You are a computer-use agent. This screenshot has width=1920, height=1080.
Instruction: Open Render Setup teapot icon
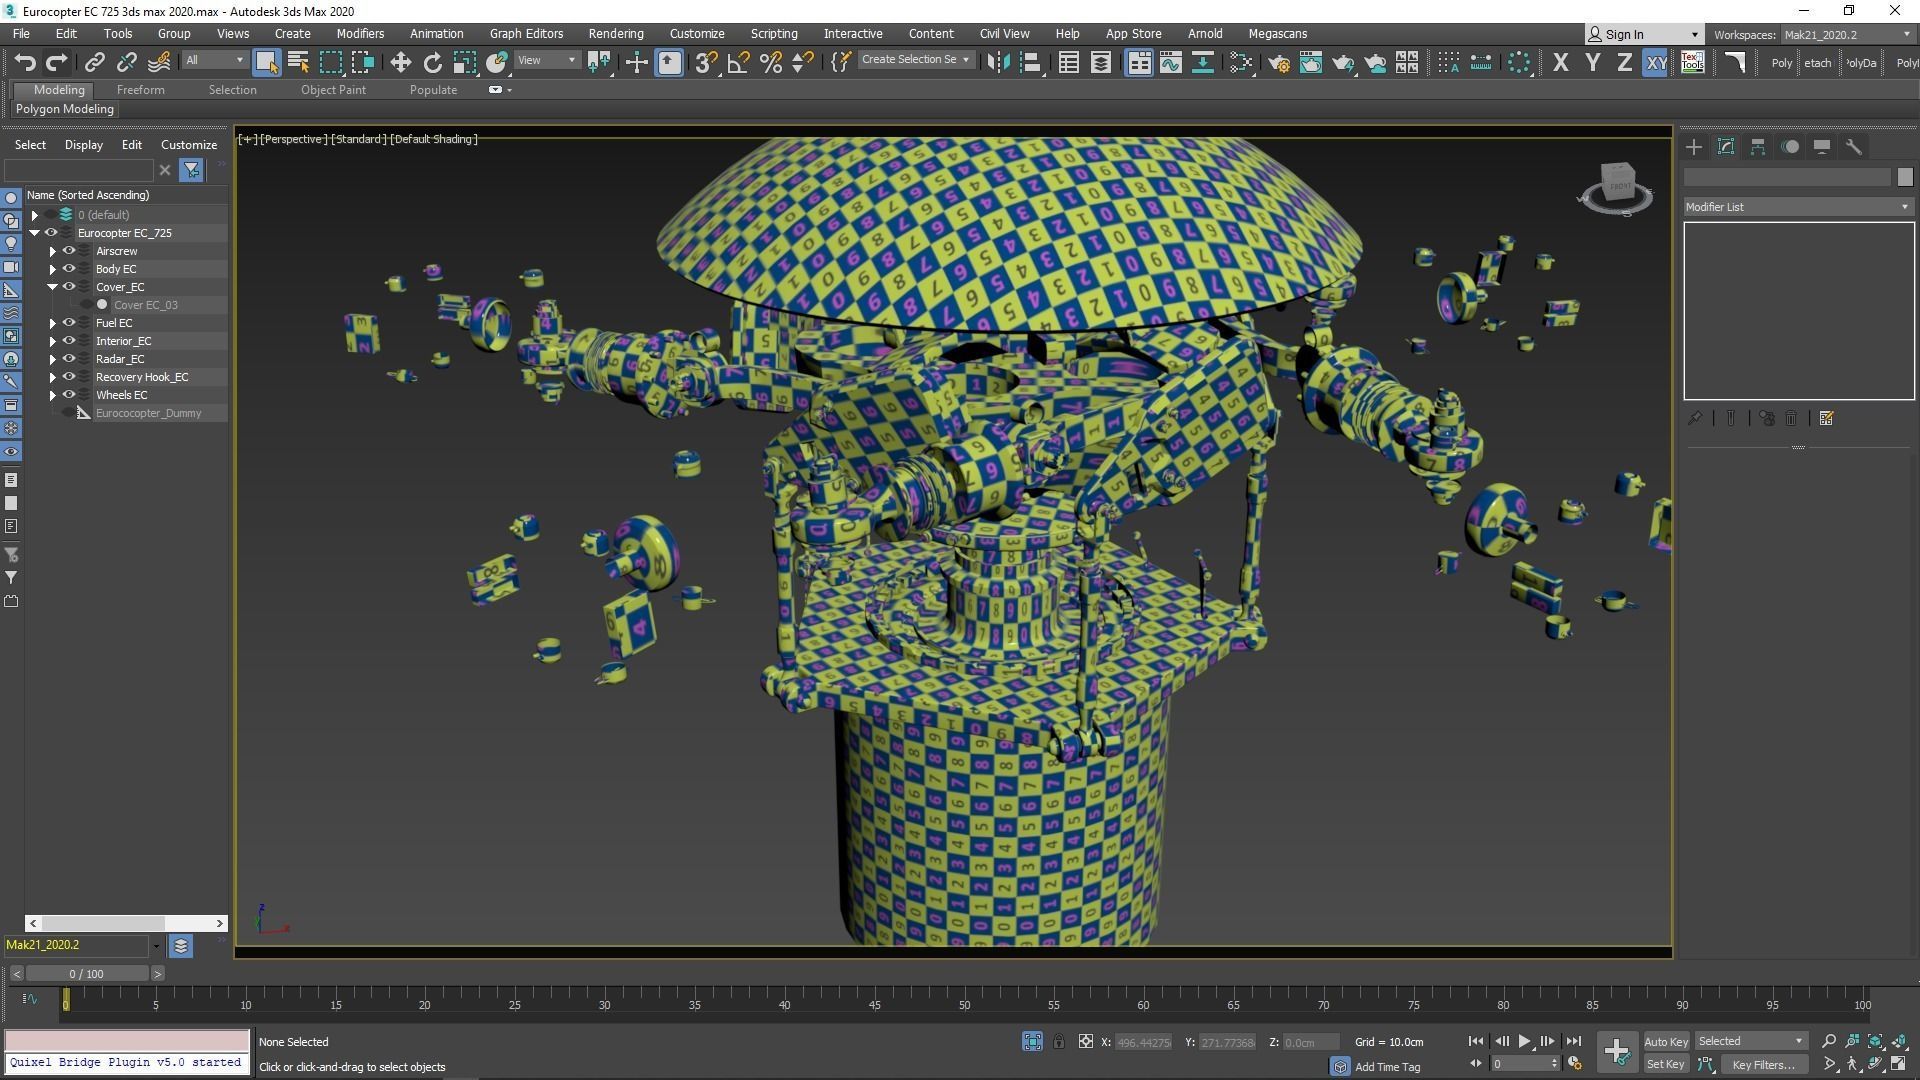[x=1278, y=63]
